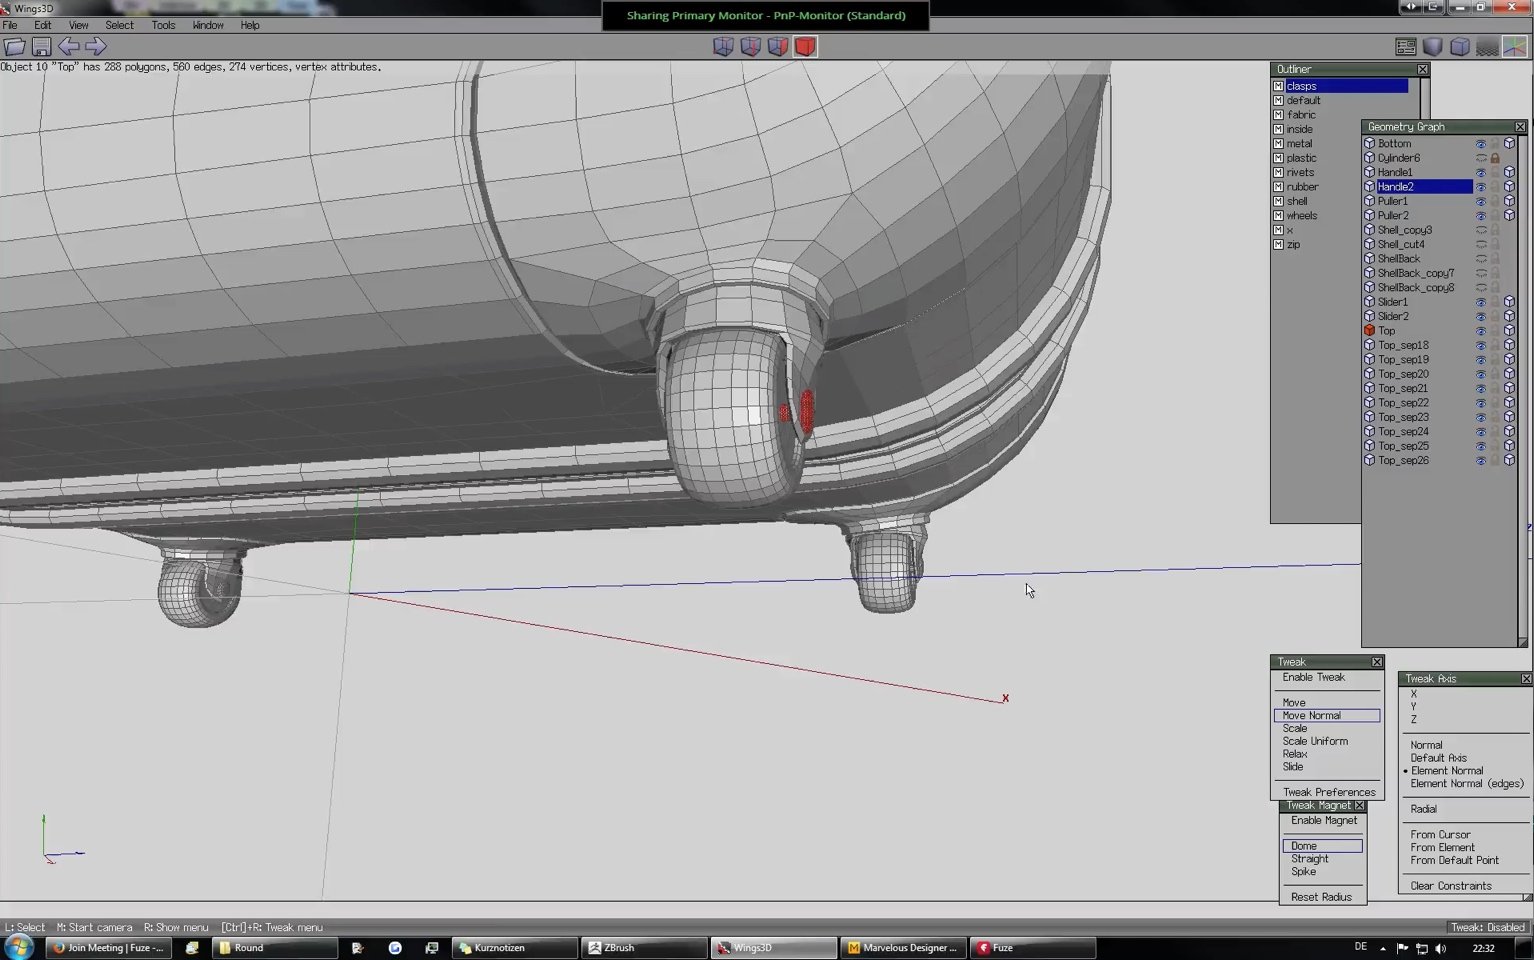Toggle wireframe cube icon for Handle1
This screenshot has width=1534, height=960.
[x=1510, y=173]
